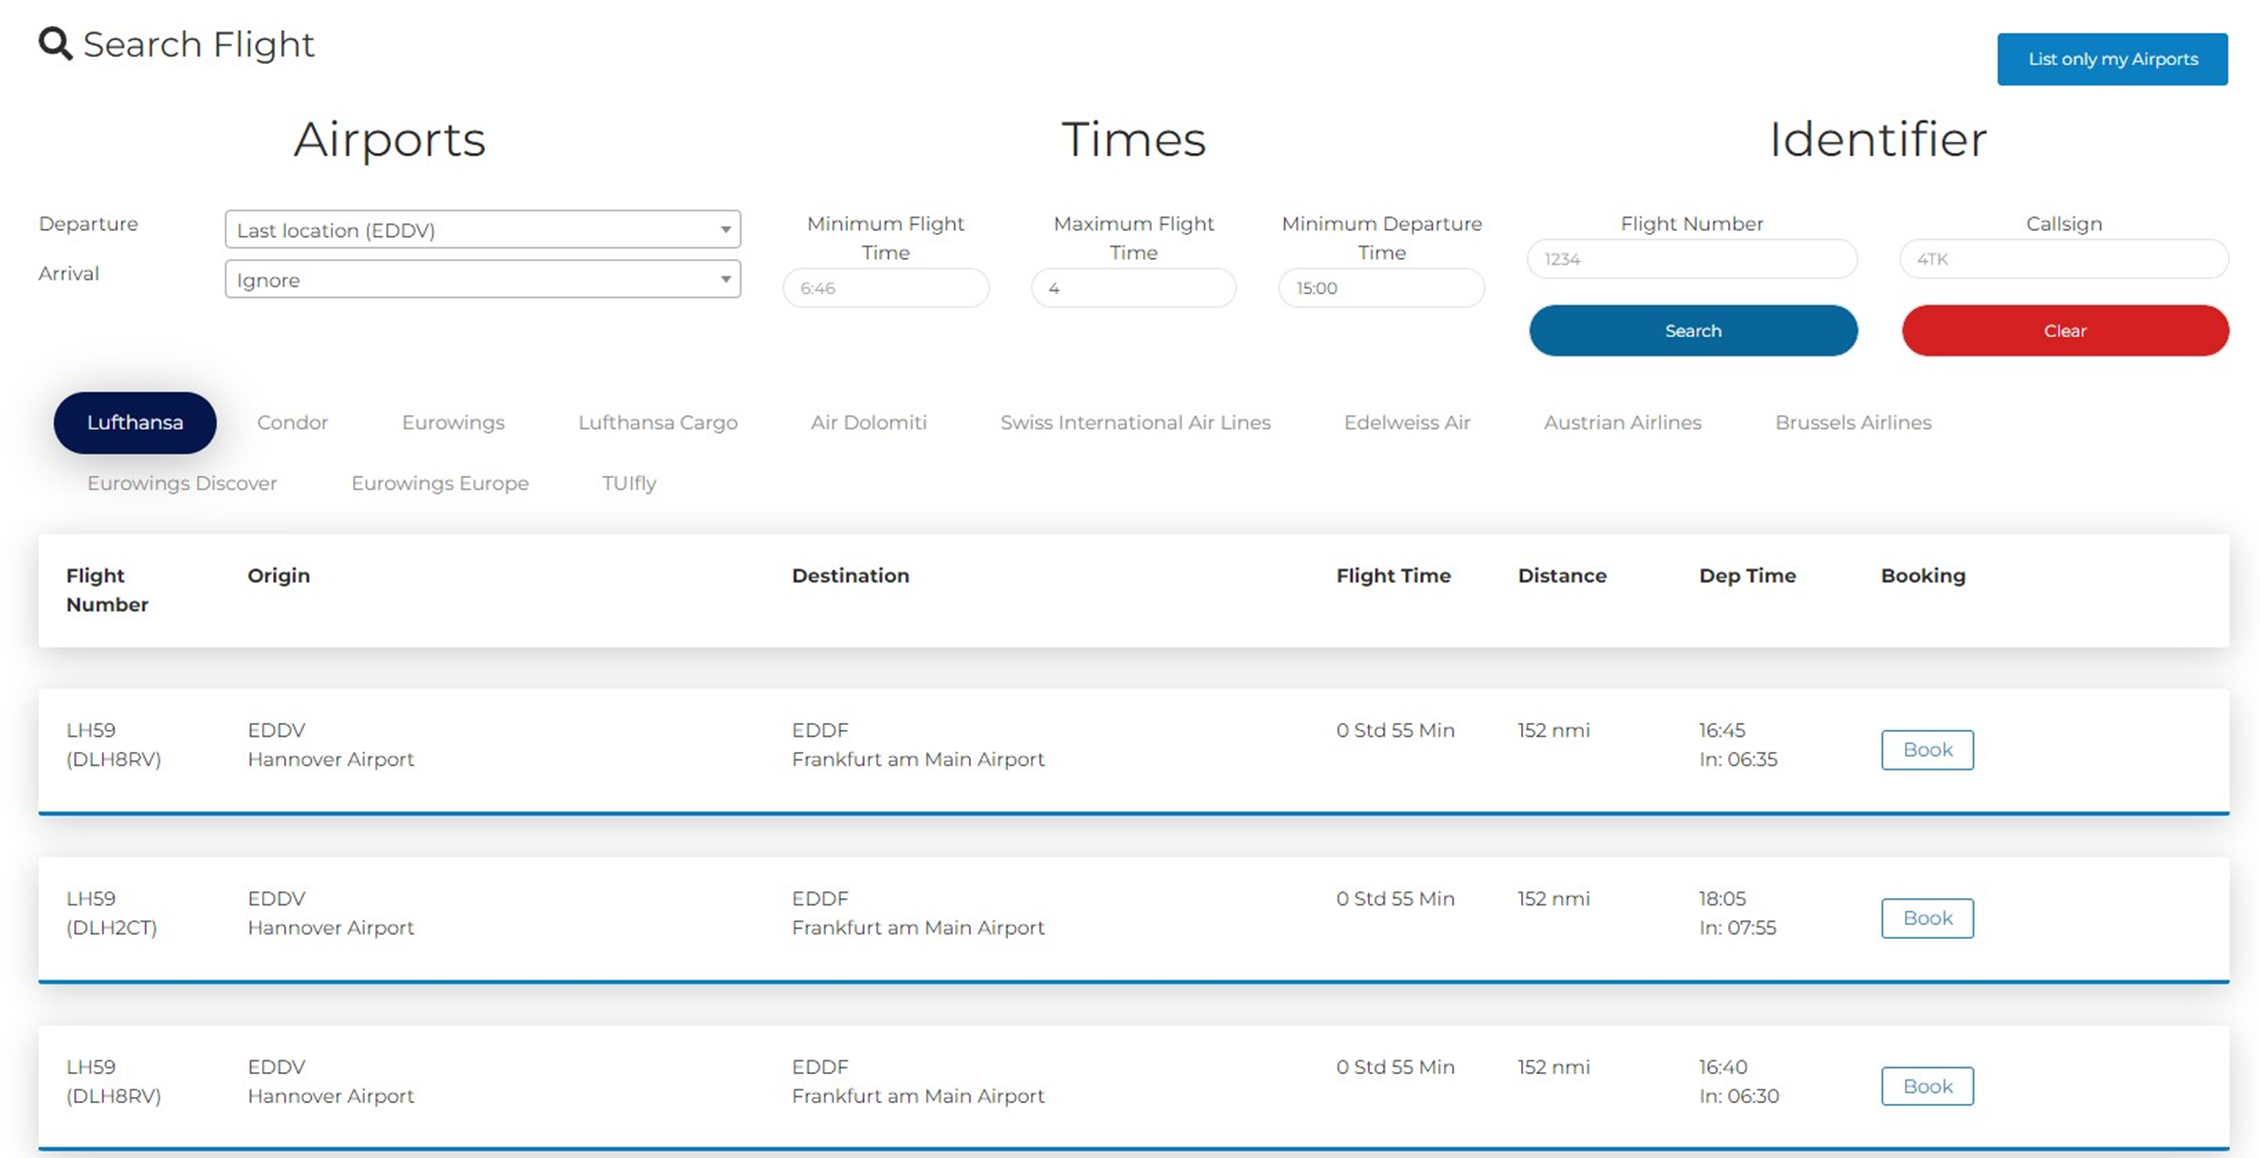Viewport: 2260px width, 1158px height.
Task: Click the Search button
Action: 1692,330
